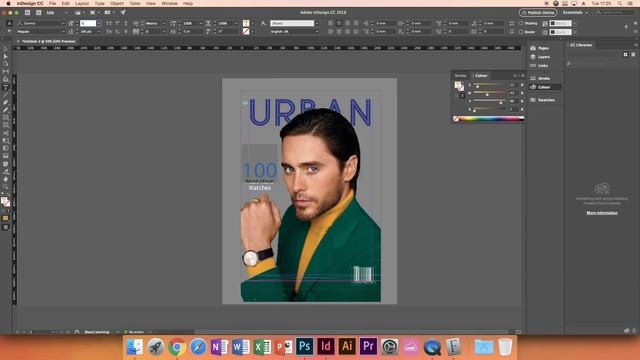
Task: Open the font family dropdown
Action: tap(63, 23)
